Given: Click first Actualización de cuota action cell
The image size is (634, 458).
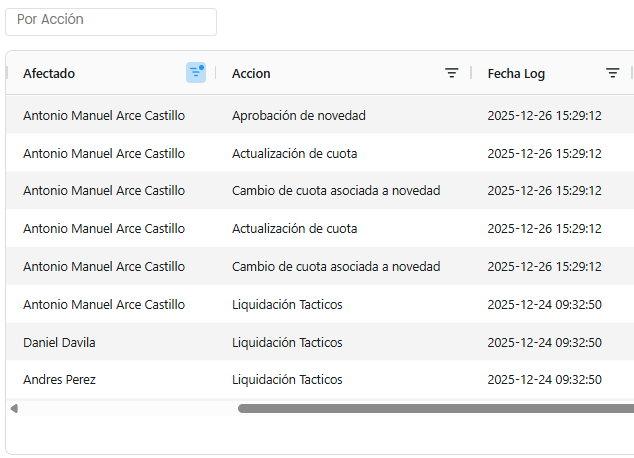Looking at the screenshot, I should 294,153.
